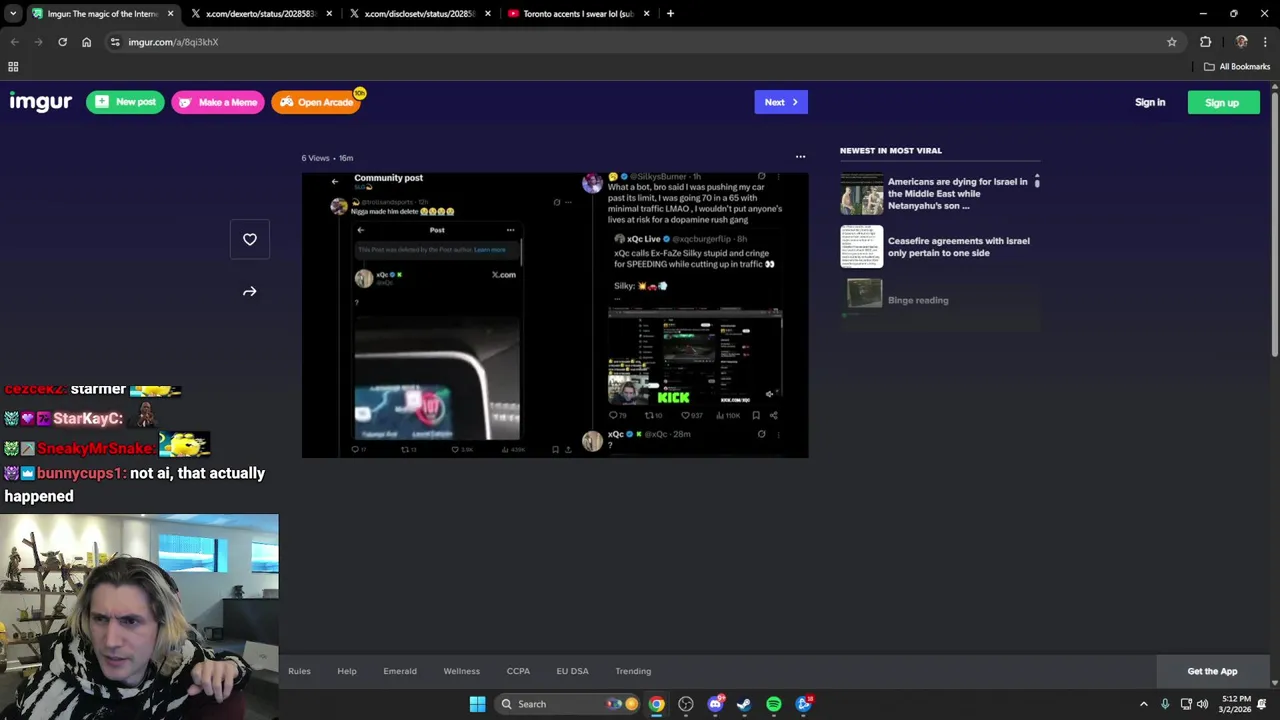The image size is (1280, 720).
Task: Open the Windows Start menu
Action: point(477,704)
